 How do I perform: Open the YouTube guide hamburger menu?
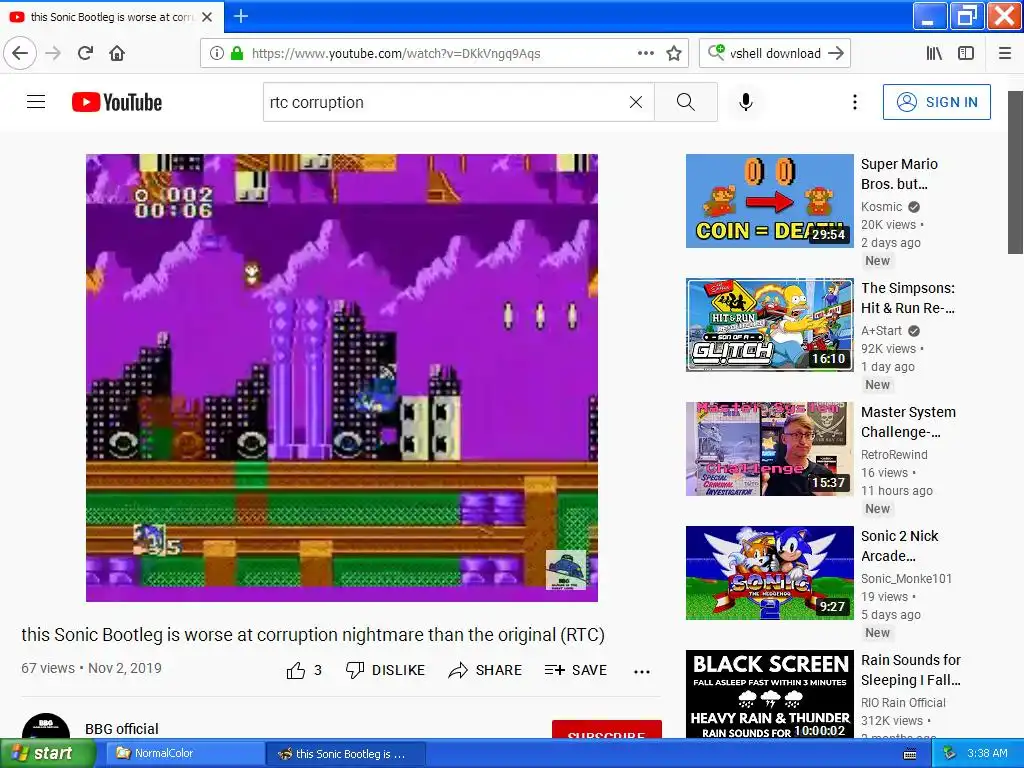click(36, 102)
